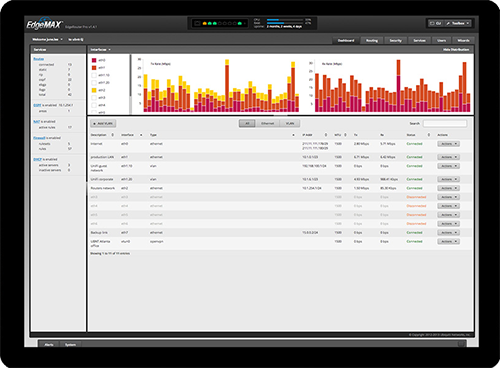
Task: Click the 'Backup link' description cell
Action: (x=99, y=233)
